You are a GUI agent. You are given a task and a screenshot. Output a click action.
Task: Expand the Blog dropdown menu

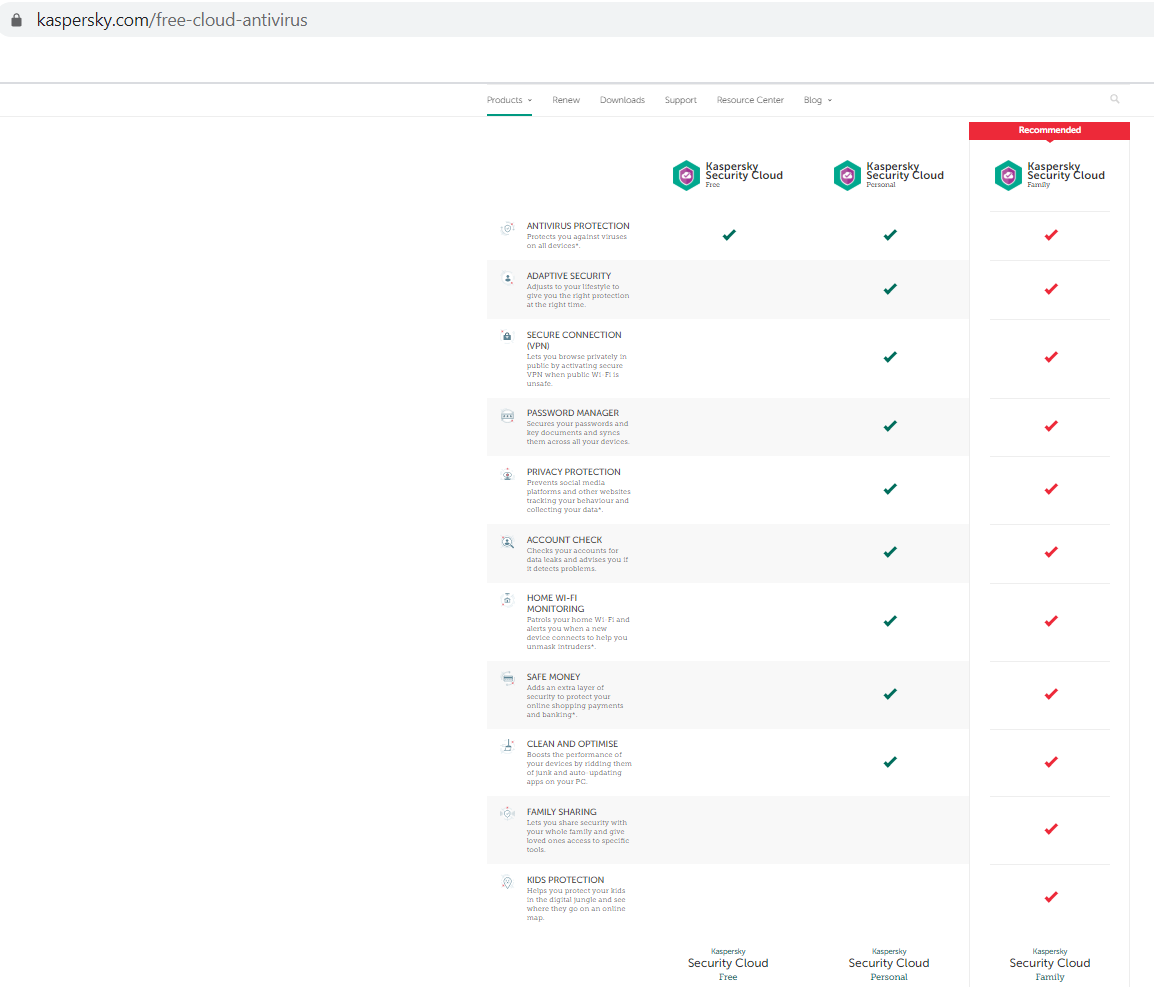(x=818, y=100)
